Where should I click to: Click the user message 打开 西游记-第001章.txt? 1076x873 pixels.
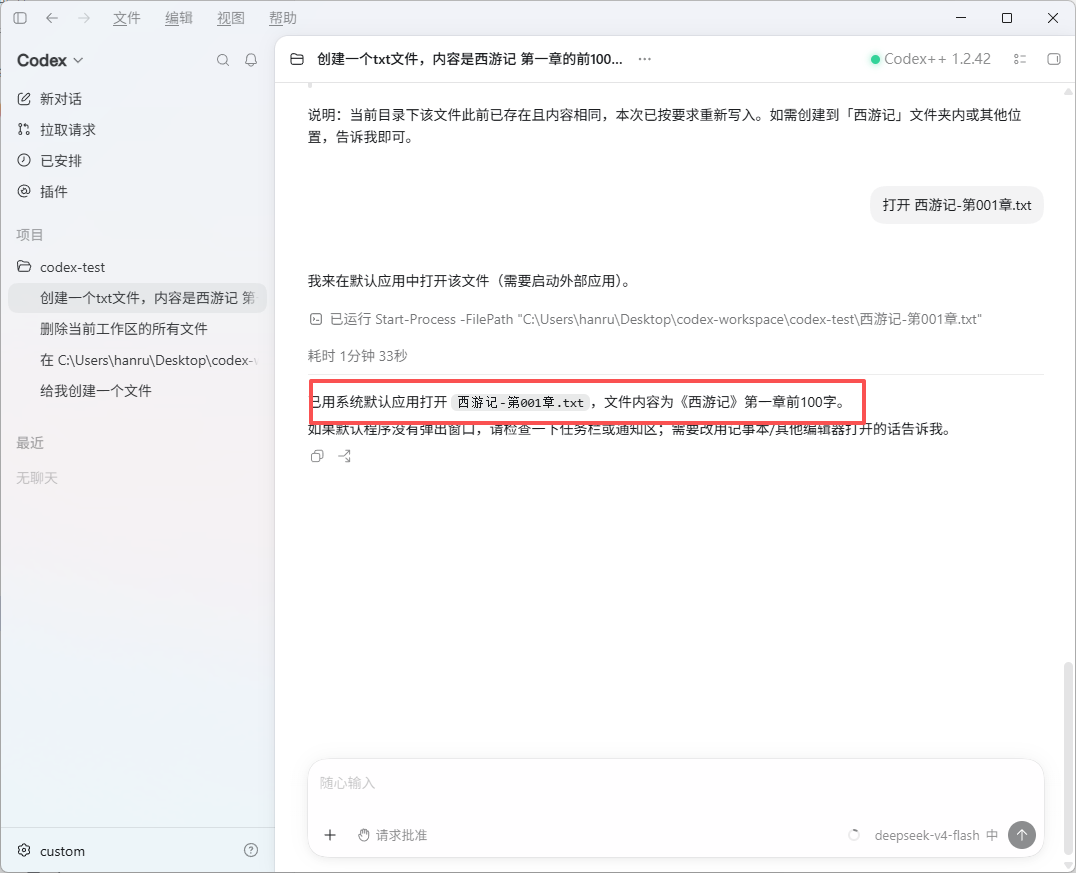point(957,205)
